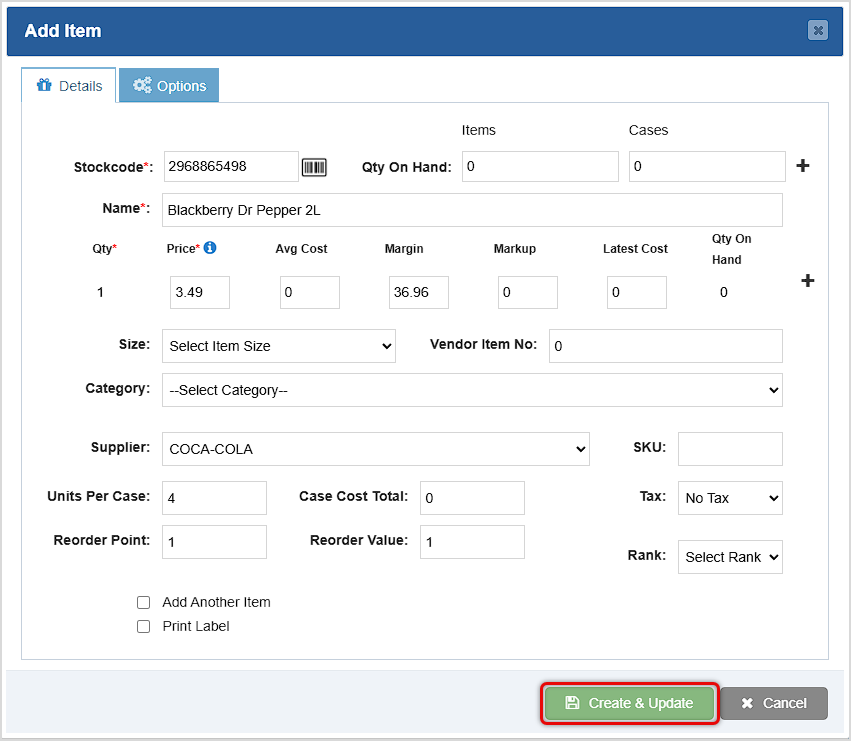The image size is (851, 741).
Task: Click the plus icon next to Cases field
Action: [x=803, y=166]
